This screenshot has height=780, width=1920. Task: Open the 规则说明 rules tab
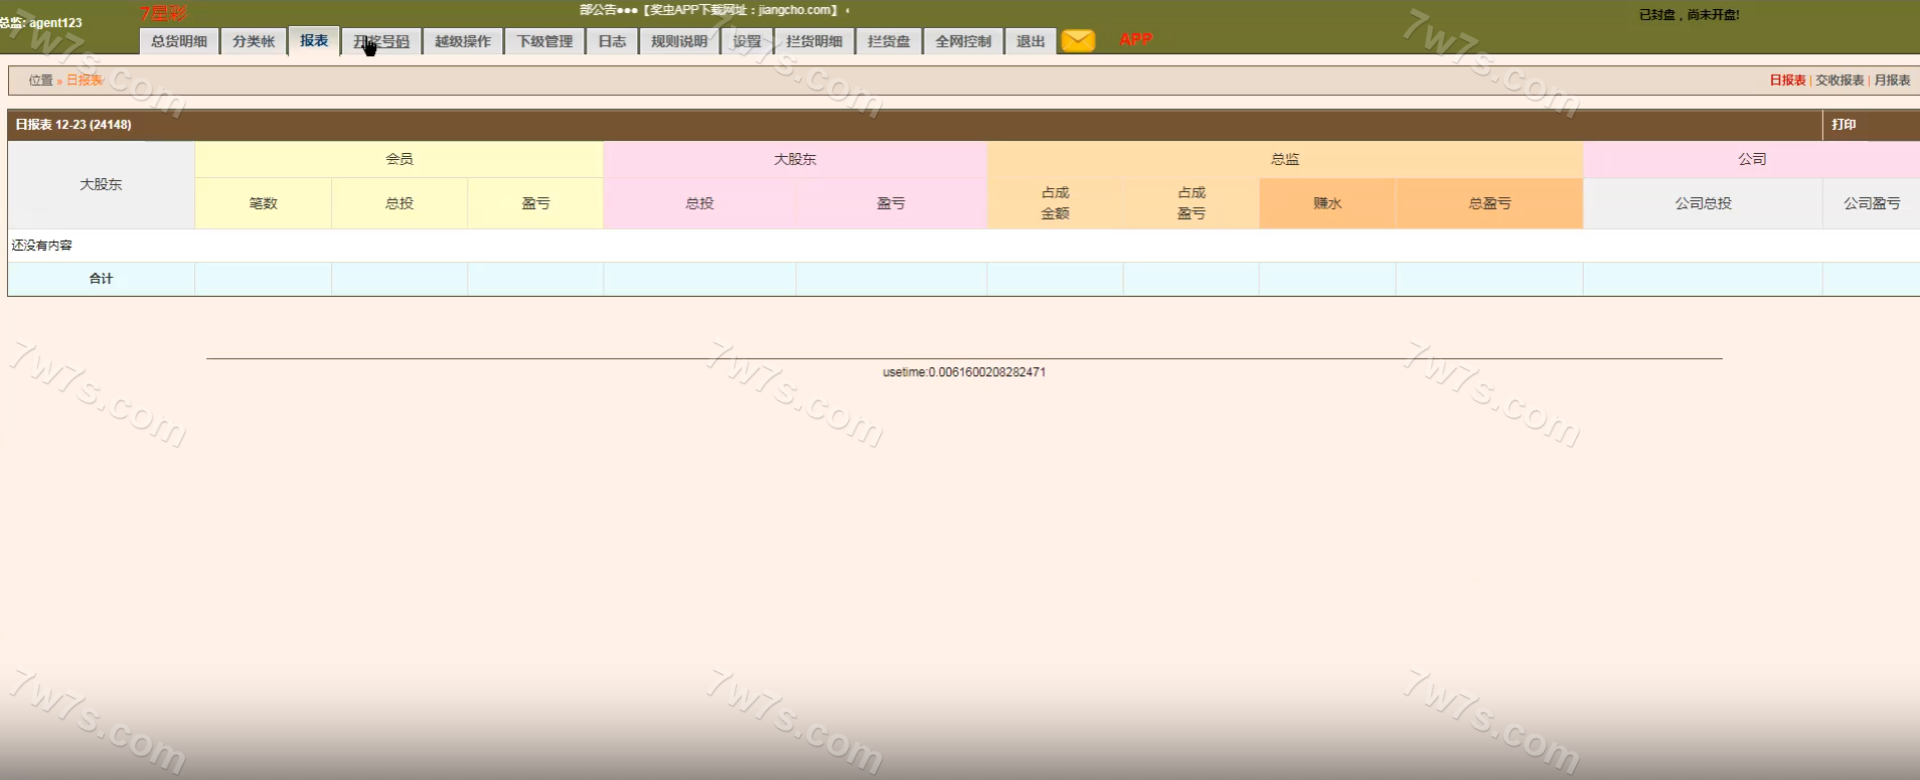(679, 41)
